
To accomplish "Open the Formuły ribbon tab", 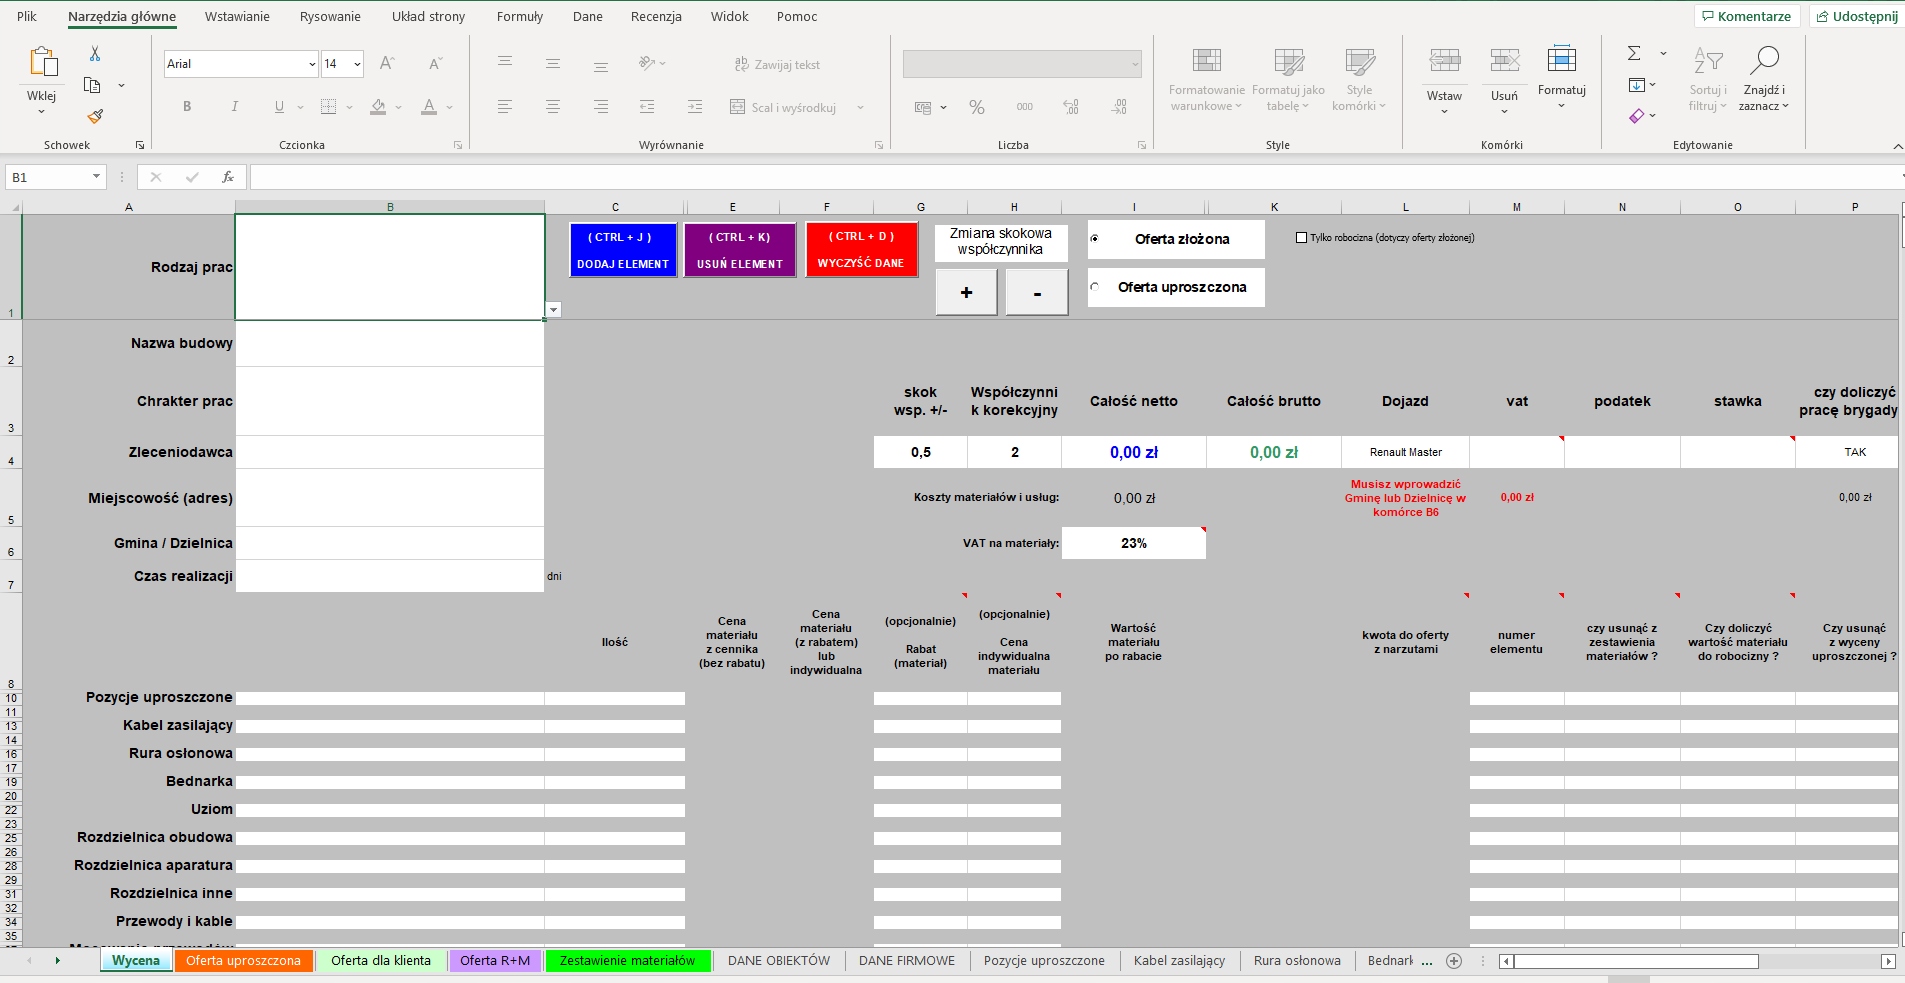I will pos(519,17).
